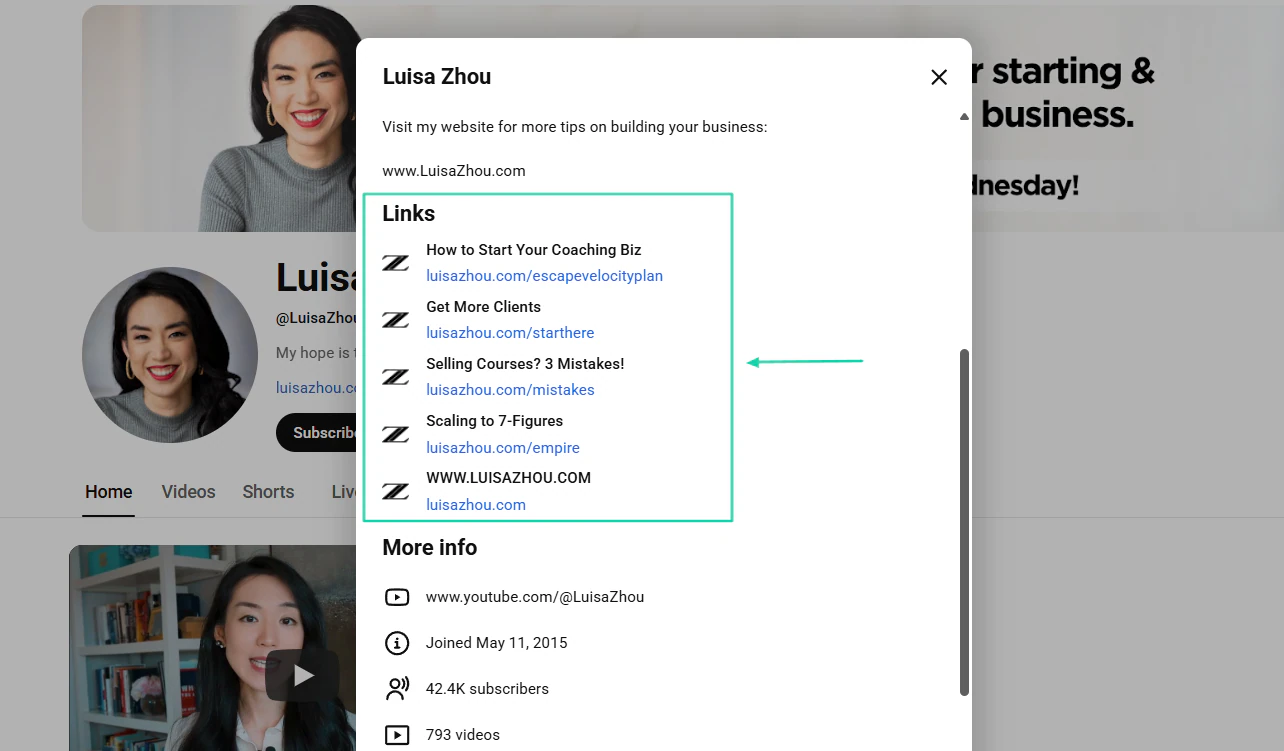Image resolution: width=1284 pixels, height=751 pixels.
Task: Switch to the Shorts tab
Action: click(268, 492)
